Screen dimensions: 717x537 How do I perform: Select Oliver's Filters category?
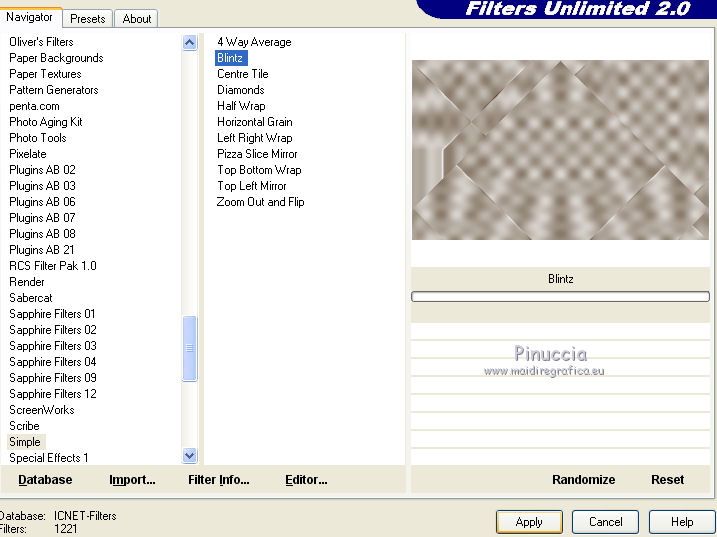click(41, 42)
